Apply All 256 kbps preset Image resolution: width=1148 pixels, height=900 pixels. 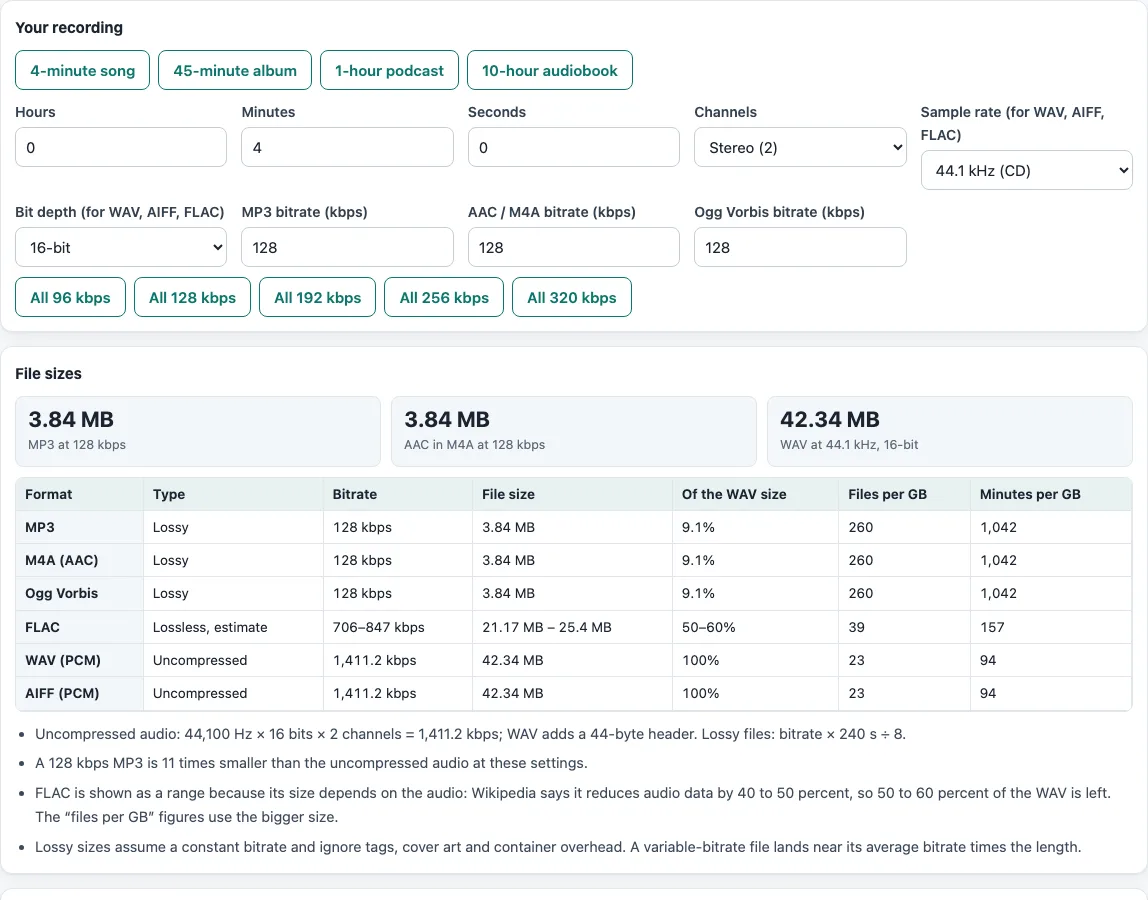(x=444, y=297)
